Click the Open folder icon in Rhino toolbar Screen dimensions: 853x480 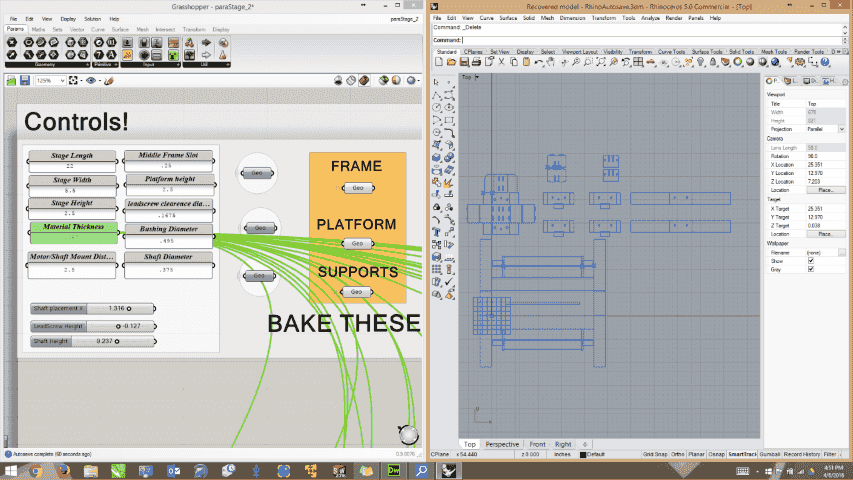452,62
